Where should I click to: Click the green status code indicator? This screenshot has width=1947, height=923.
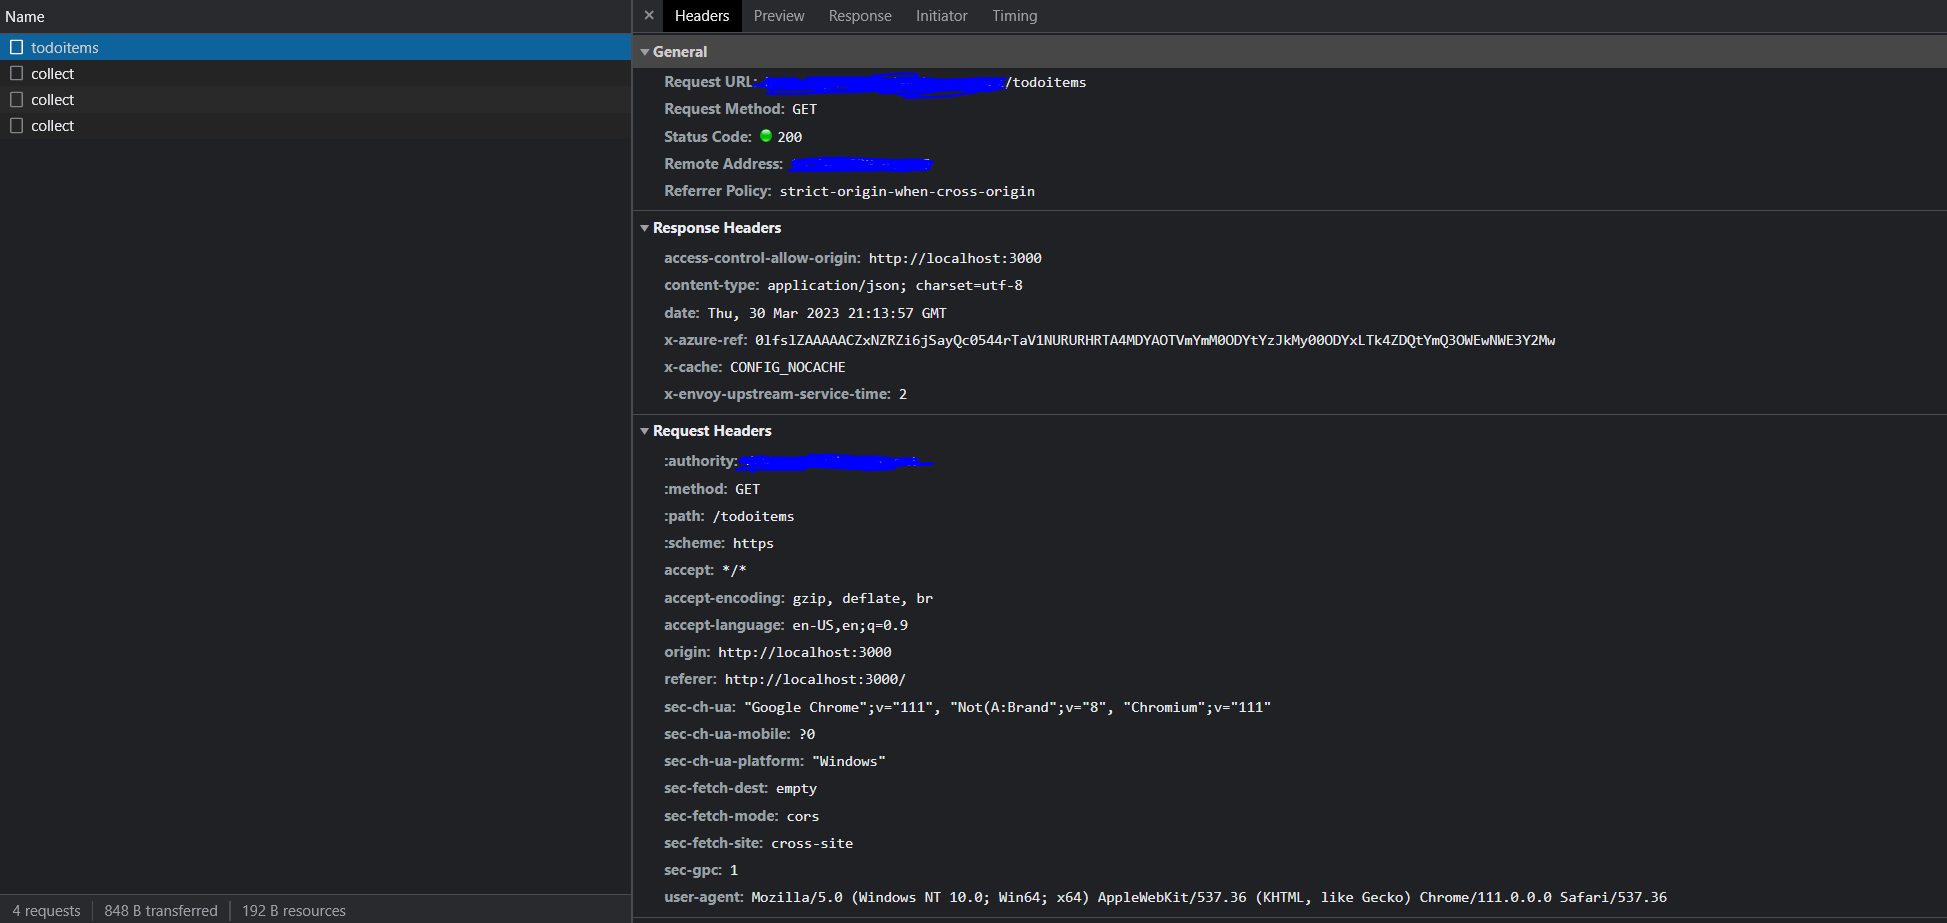[x=767, y=136]
